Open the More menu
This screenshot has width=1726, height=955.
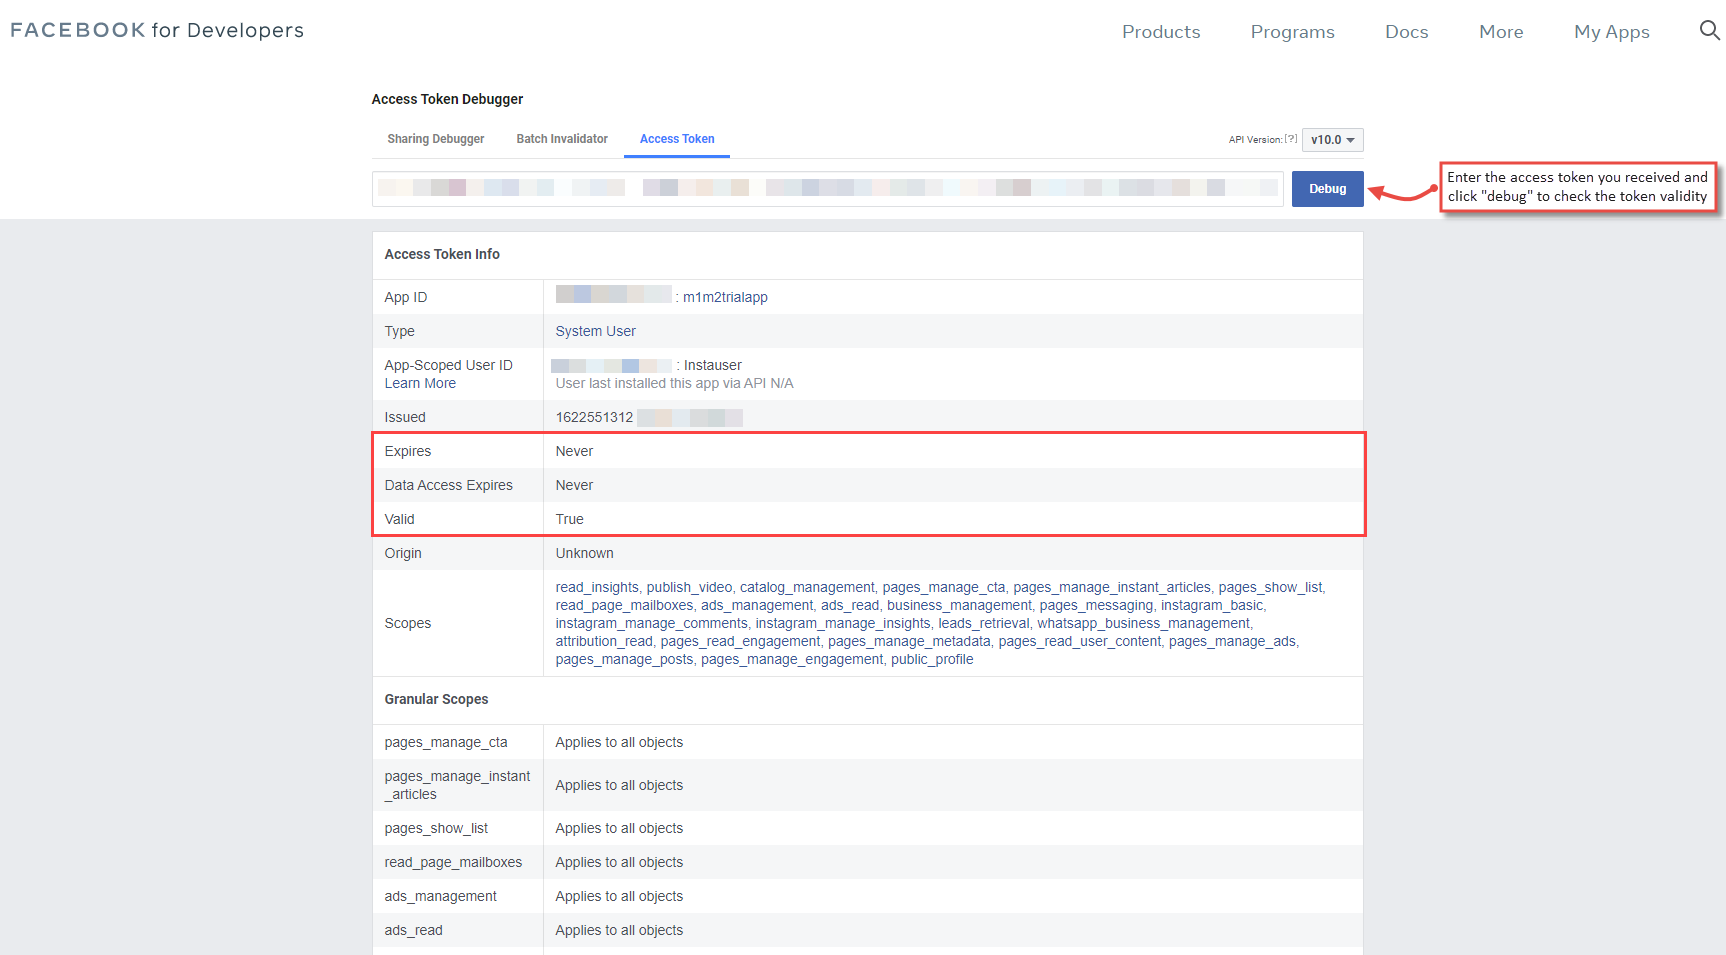1501,32
